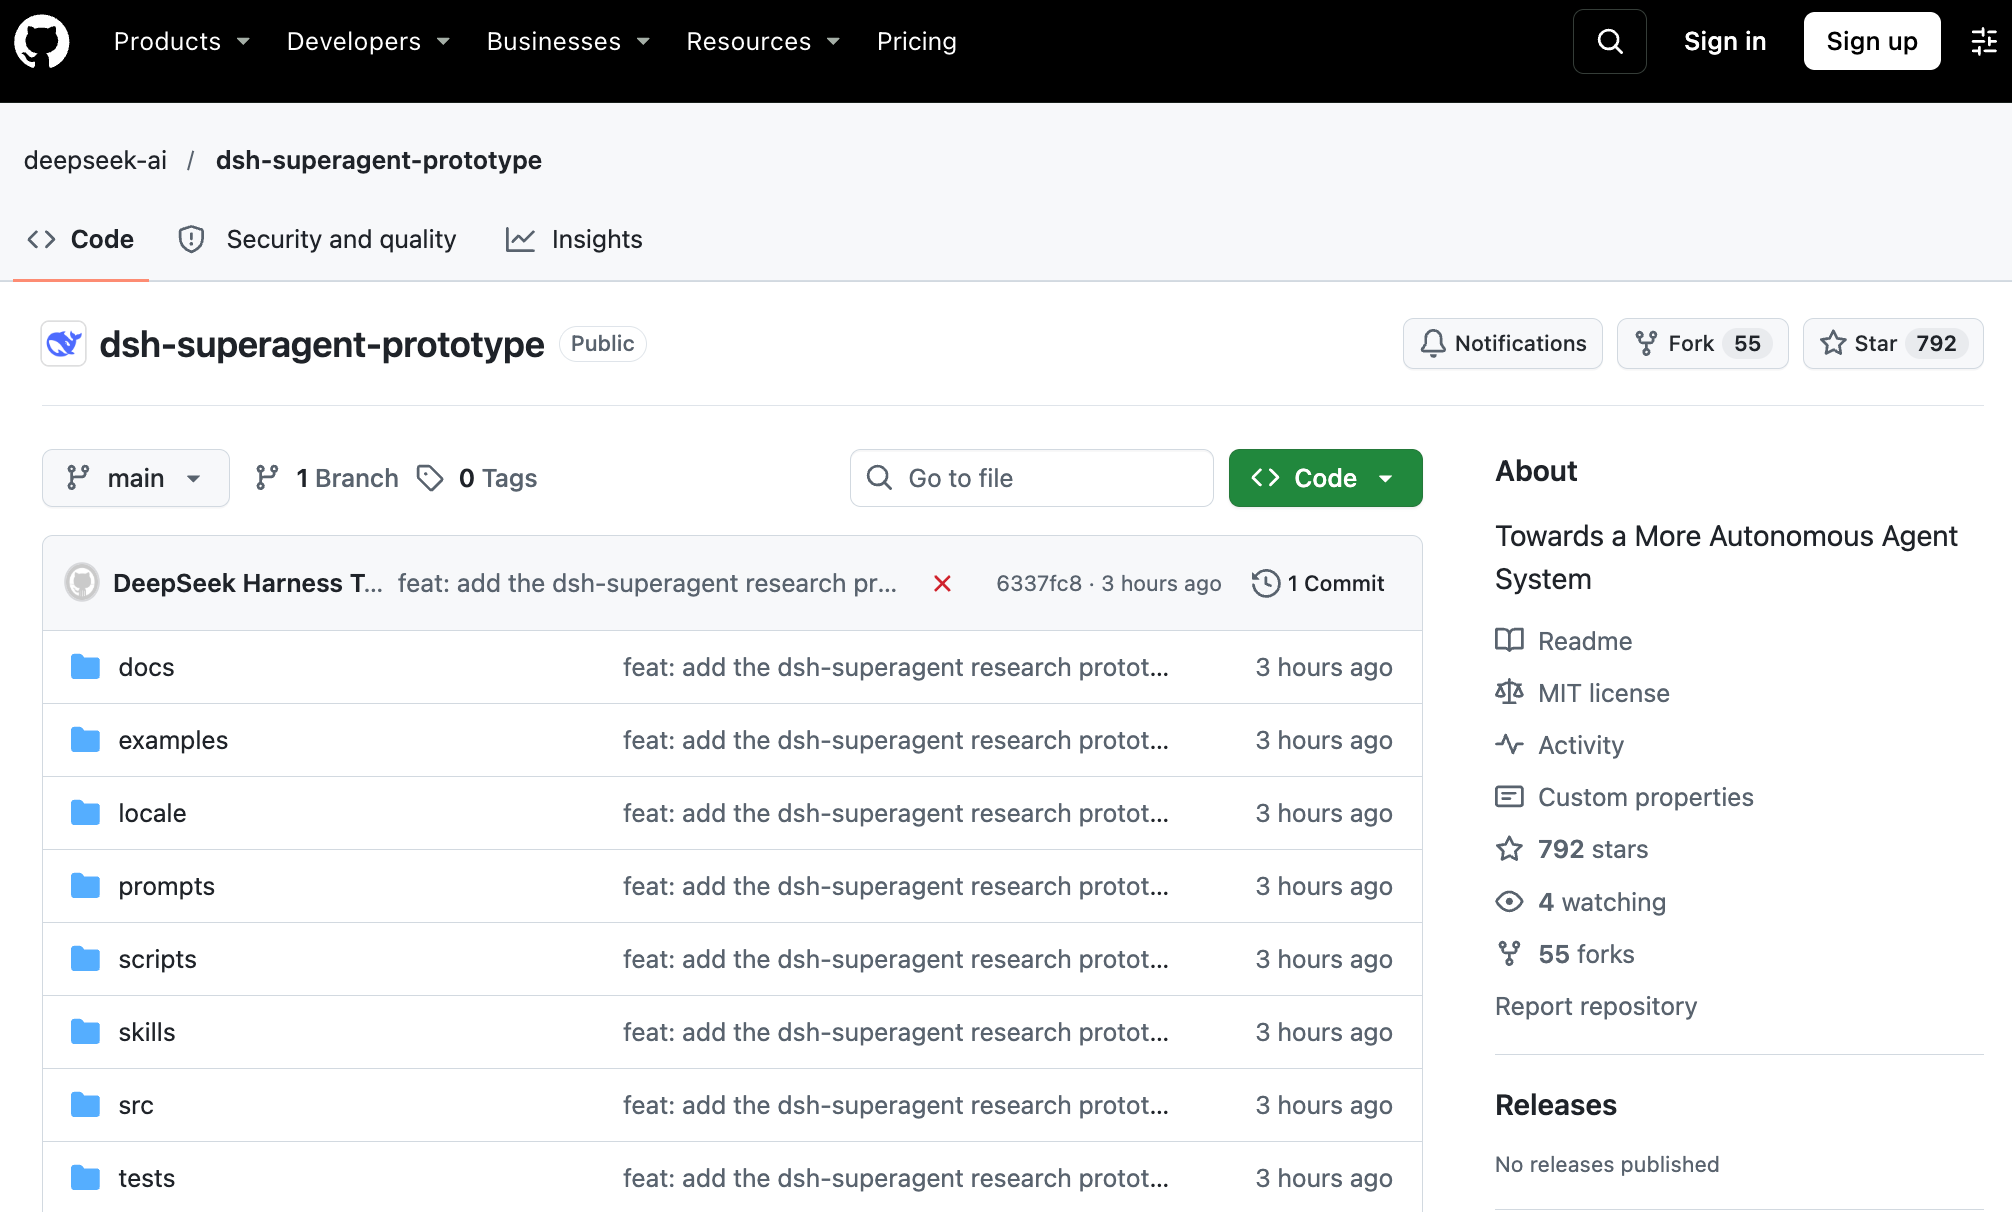2012x1212 pixels.
Task: Open the locale folder icon
Action: coord(86,813)
